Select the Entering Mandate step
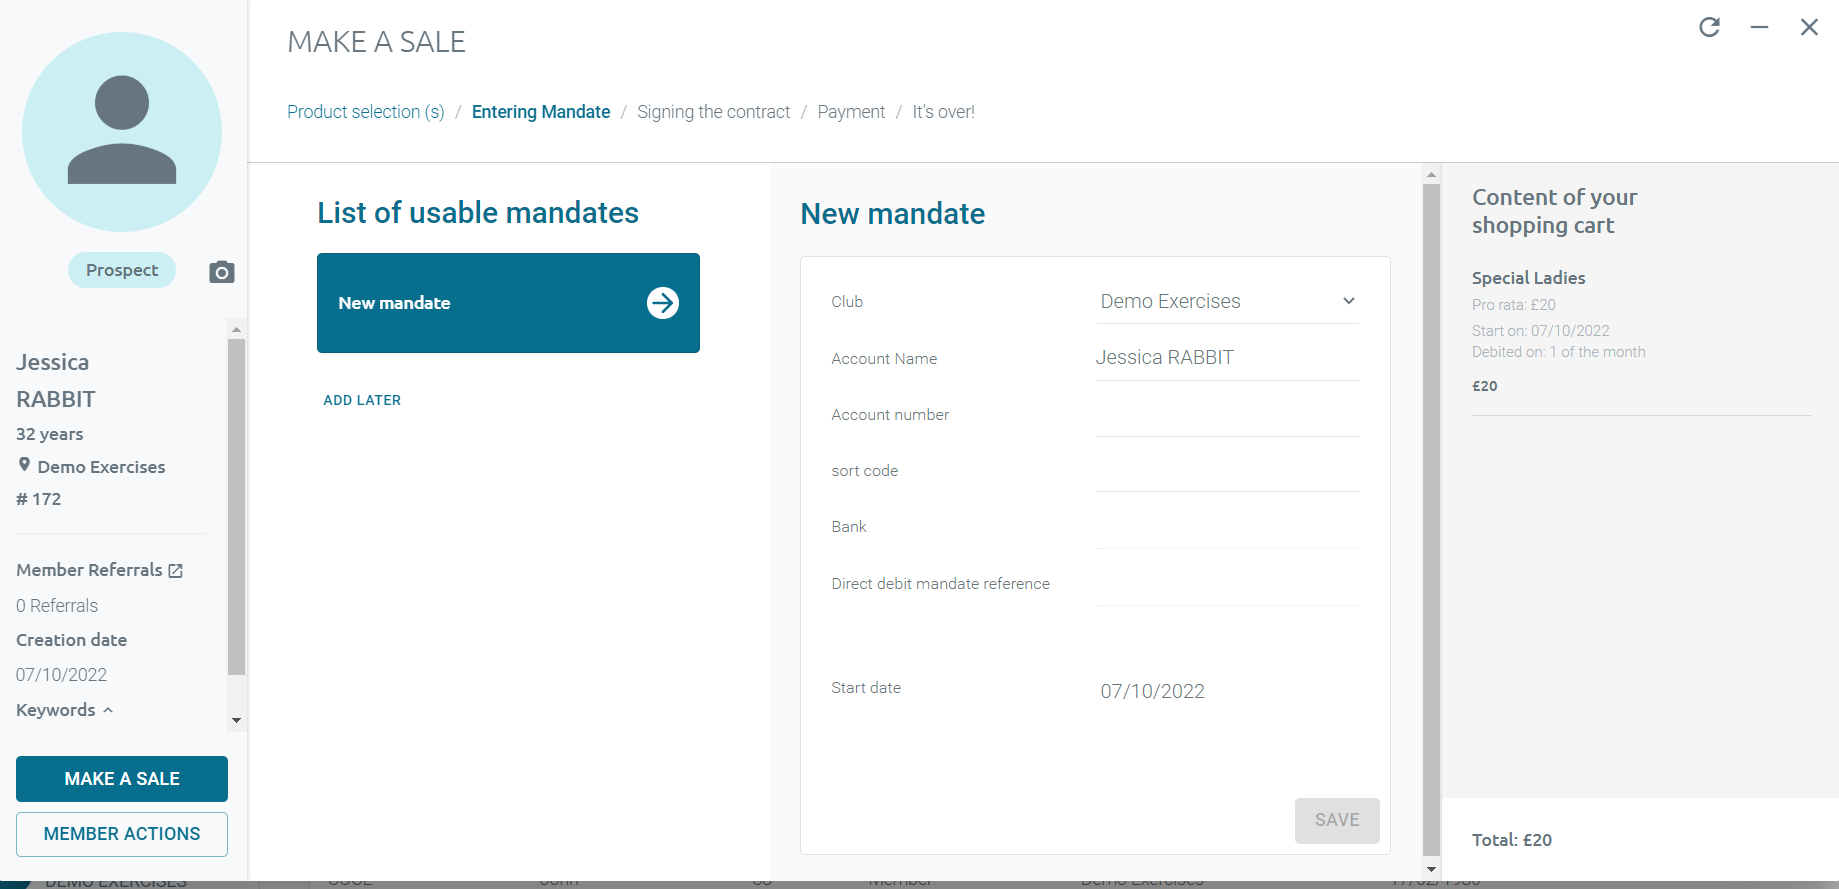 (541, 112)
